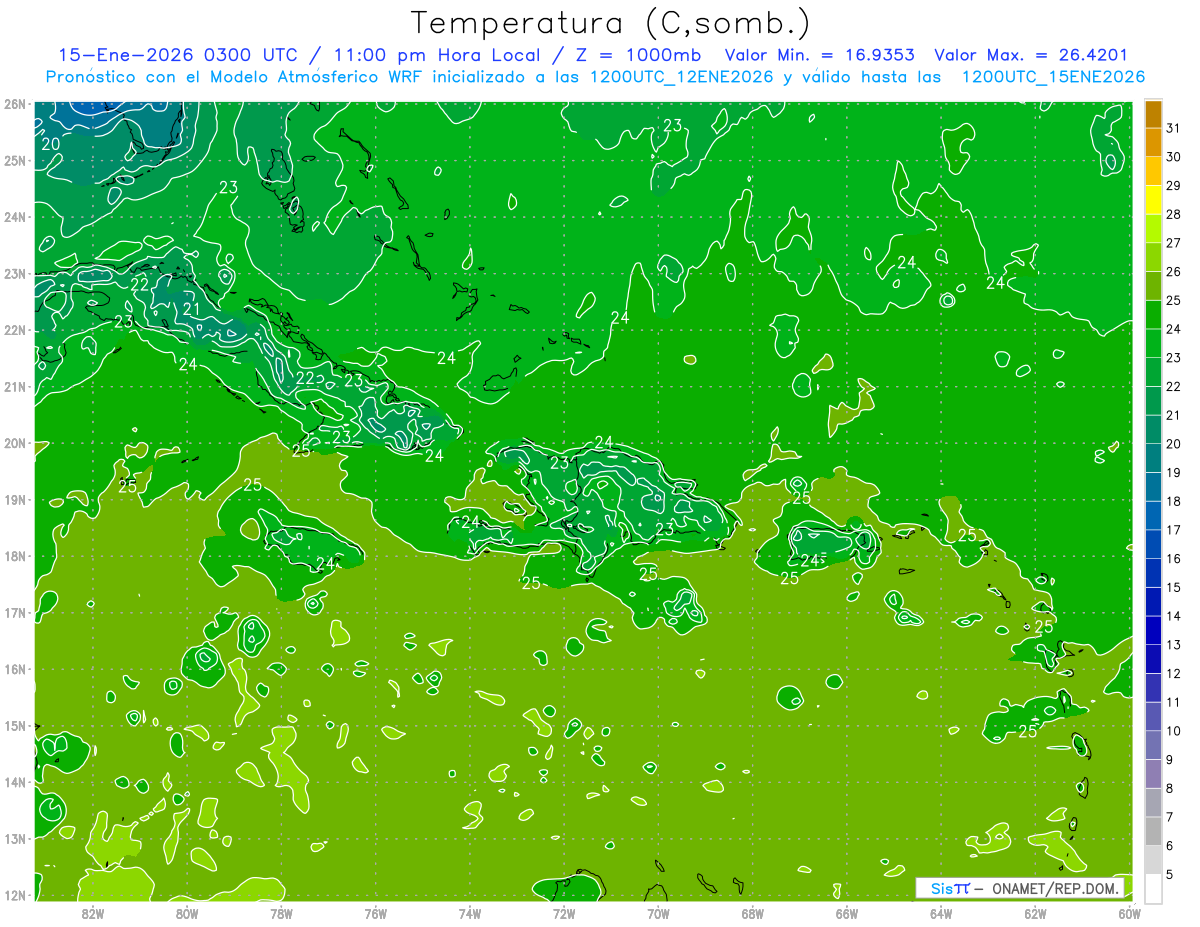
Task: Pick the blue swatch between 16 and 17
Action: (1153, 543)
